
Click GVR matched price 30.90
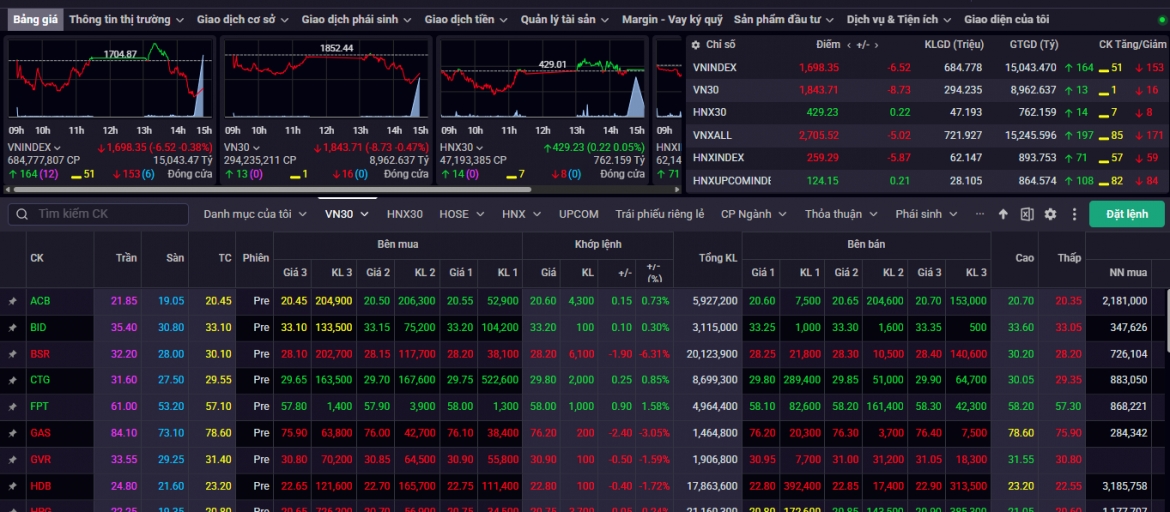pyautogui.click(x=543, y=460)
